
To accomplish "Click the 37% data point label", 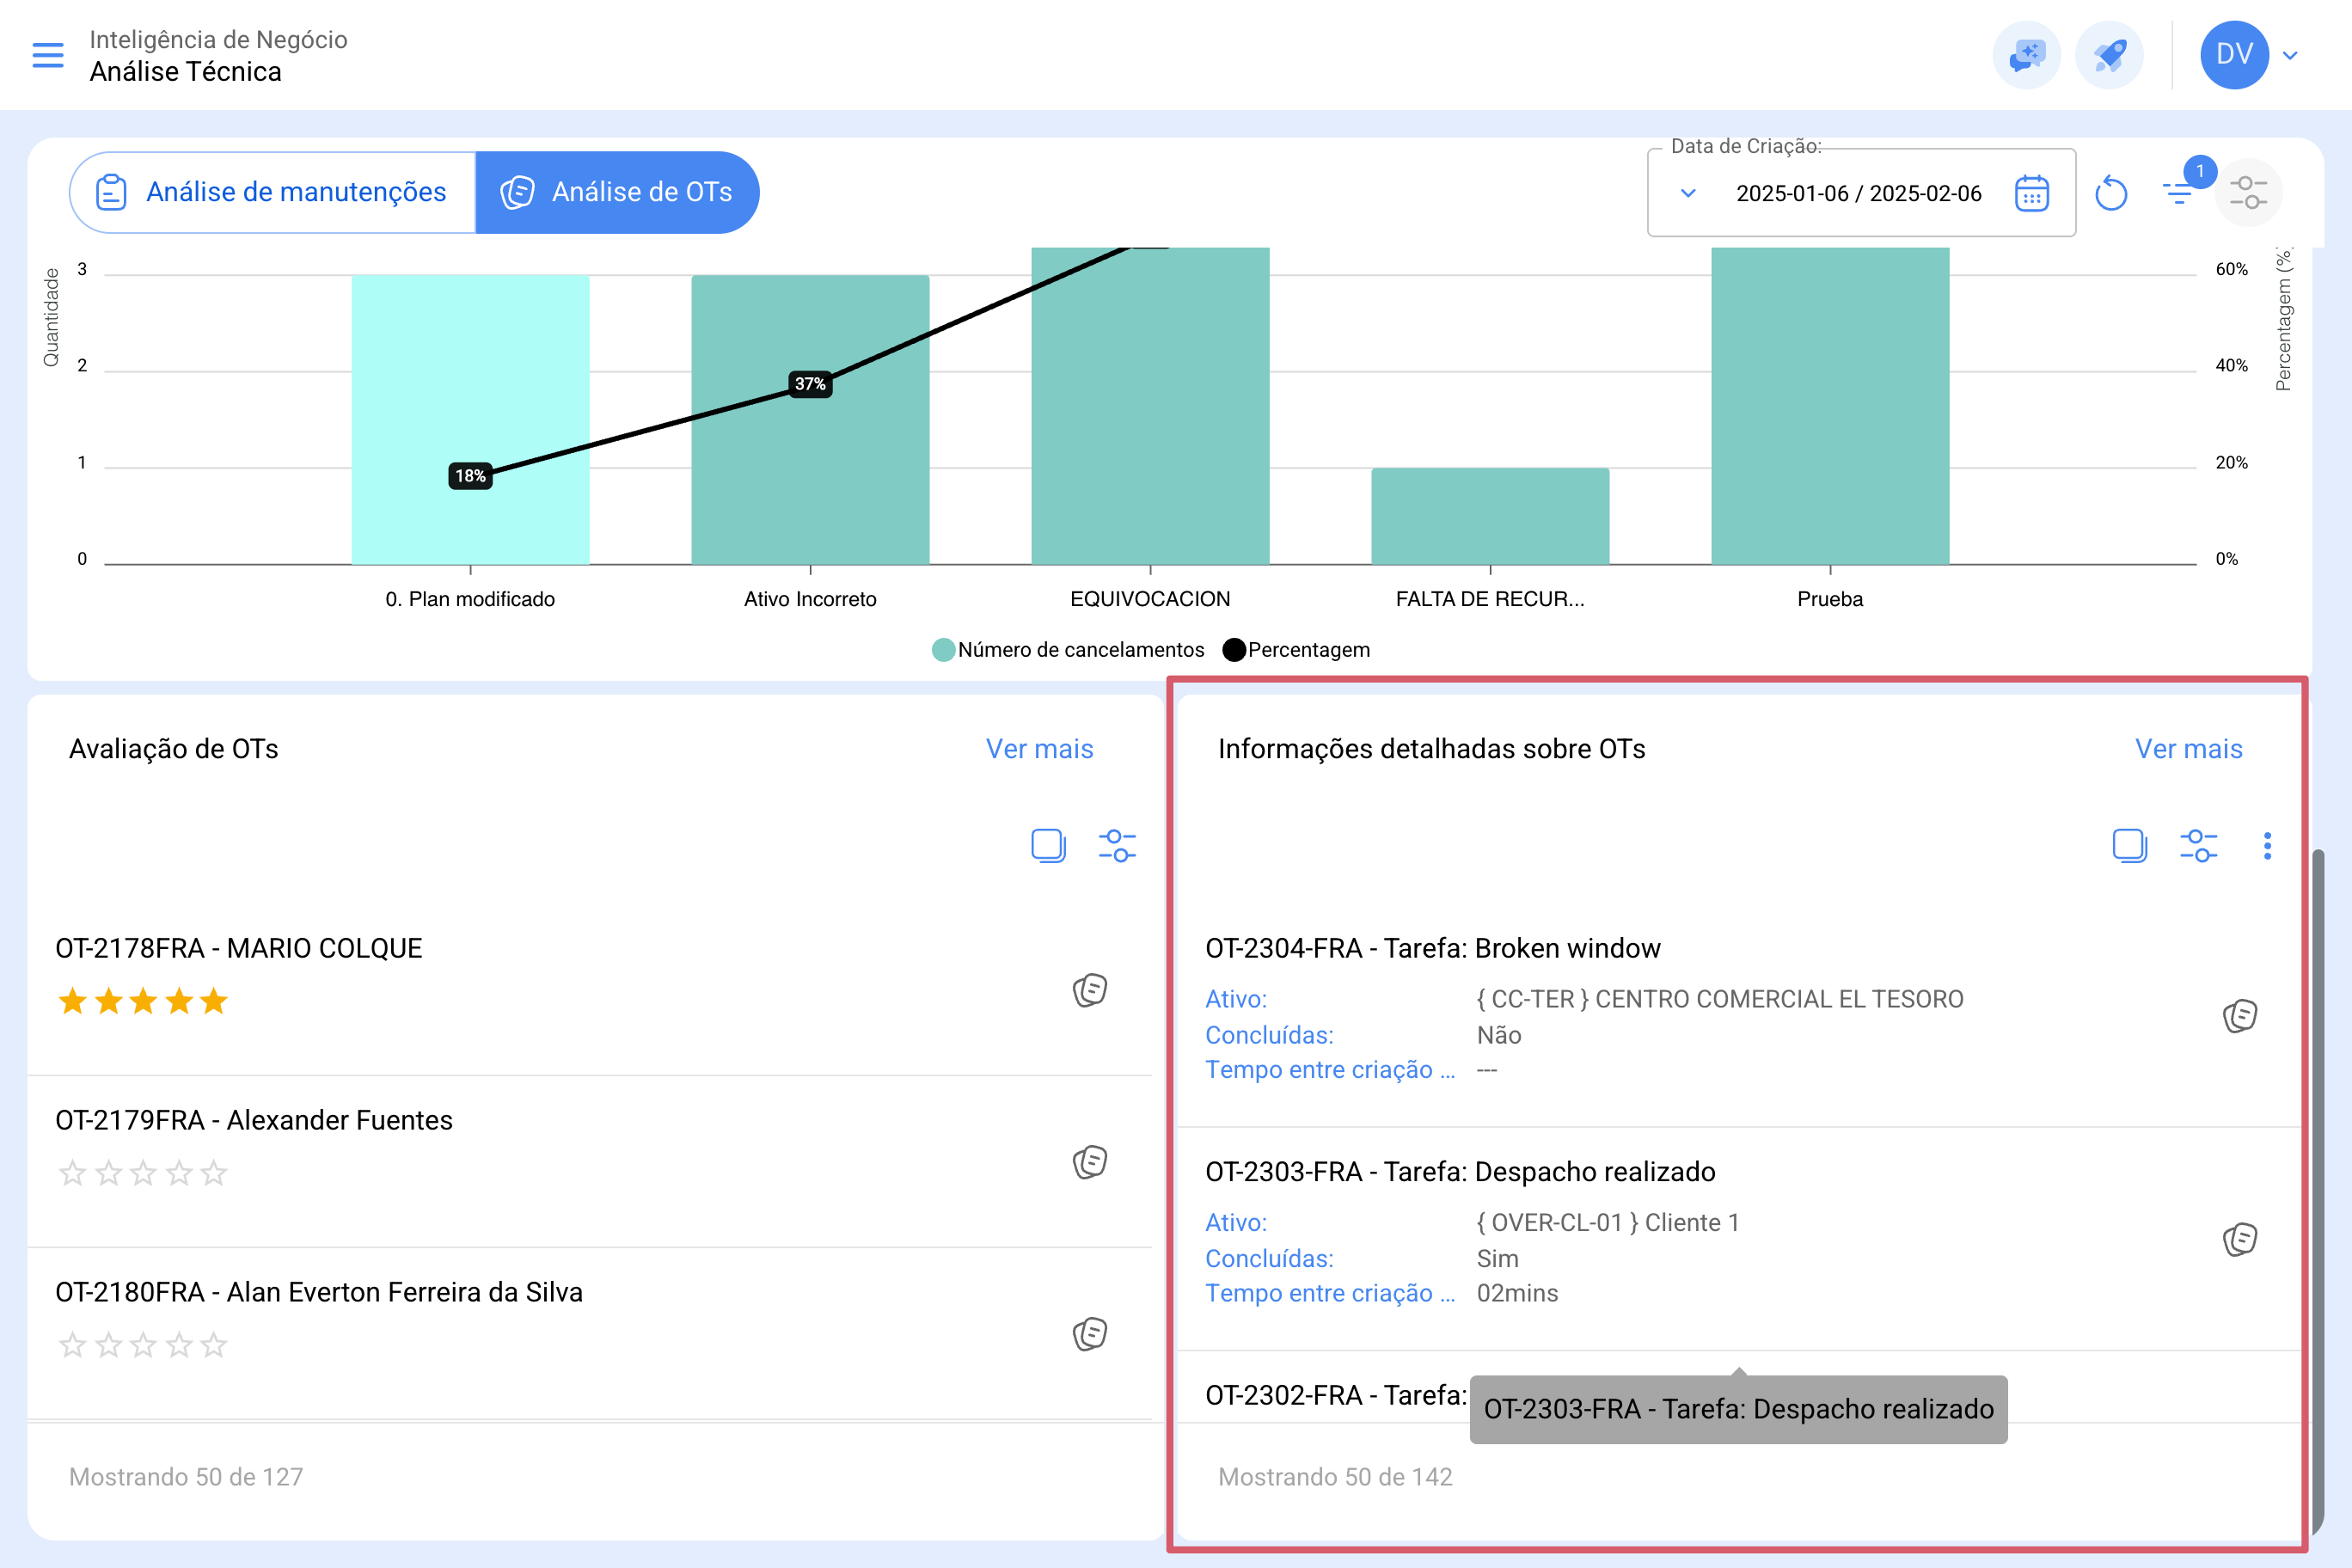I will pos(810,384).
